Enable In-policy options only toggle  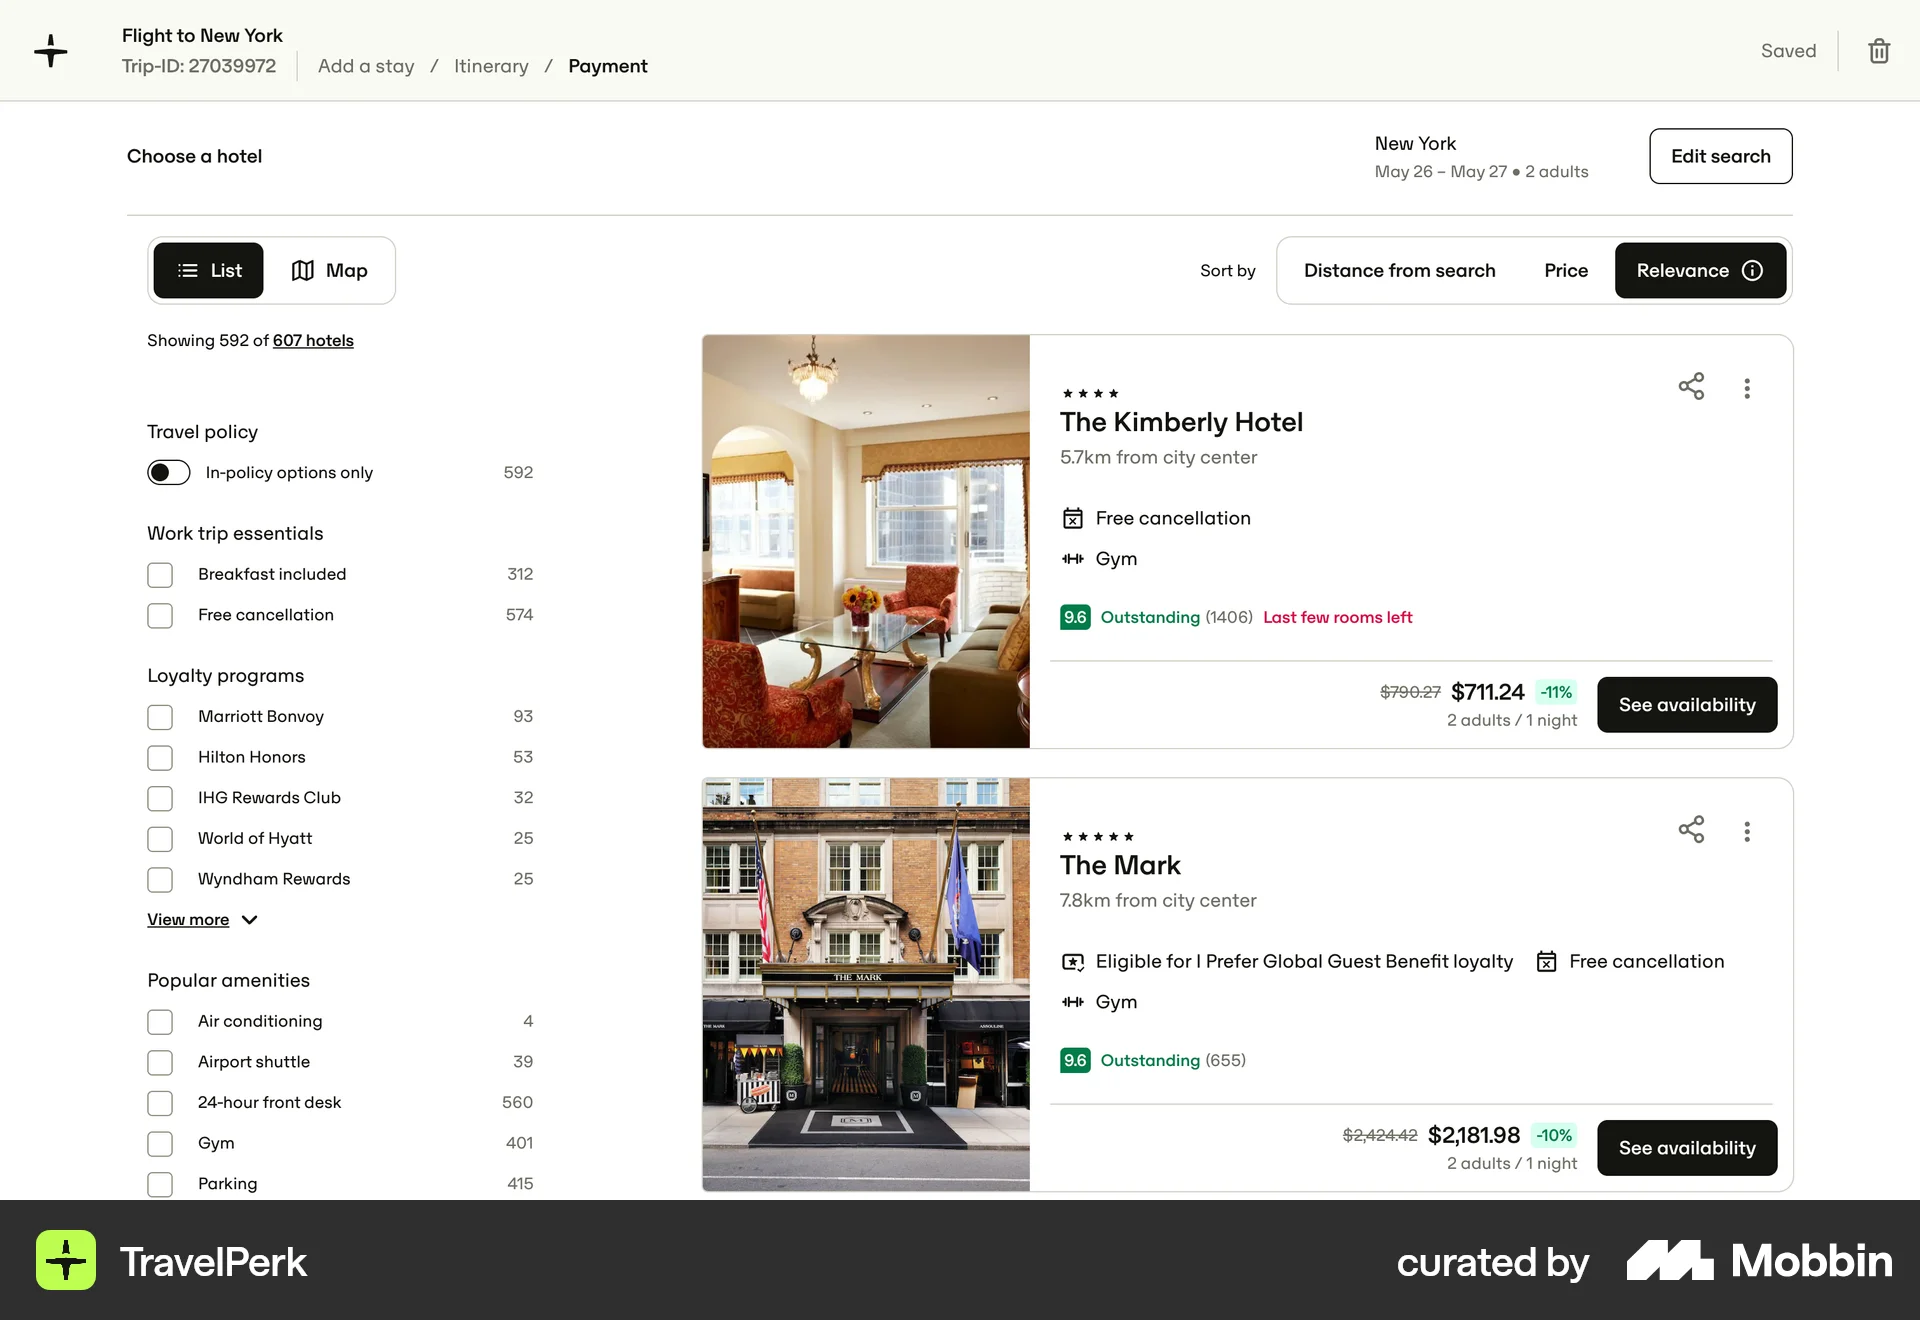[168, 472]
